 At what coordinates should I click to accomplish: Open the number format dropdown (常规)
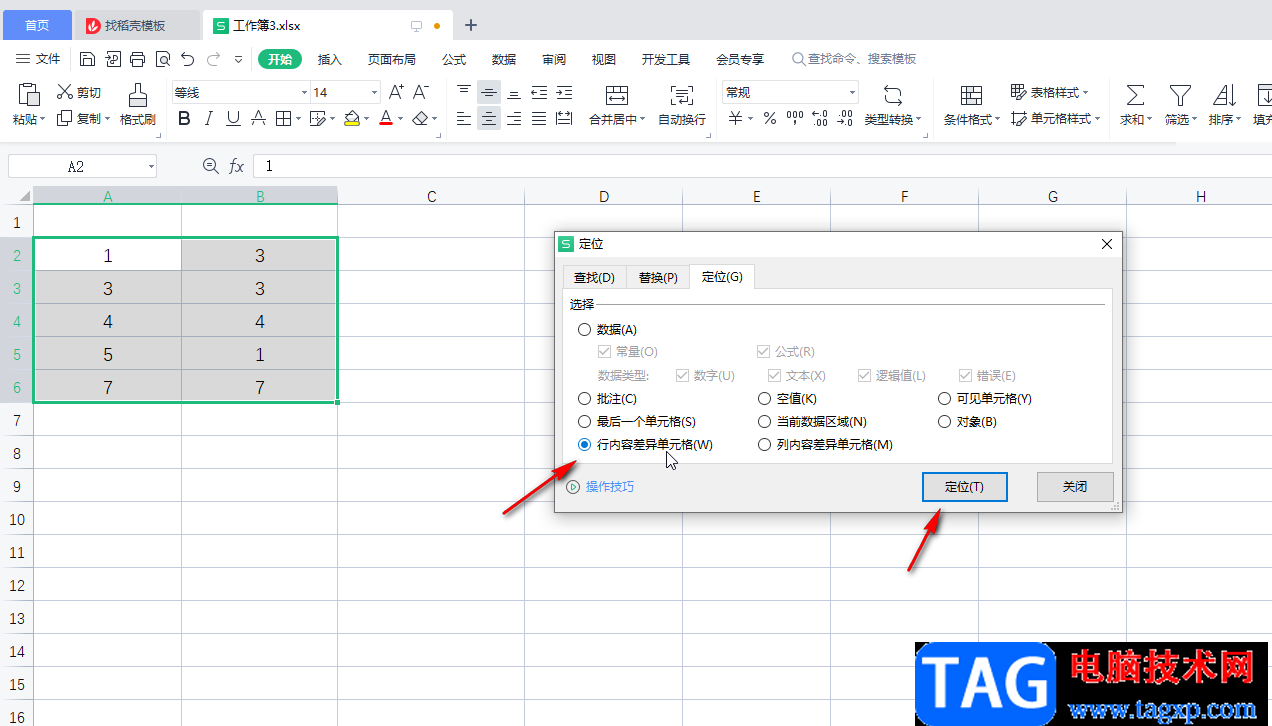click(853, 93)
